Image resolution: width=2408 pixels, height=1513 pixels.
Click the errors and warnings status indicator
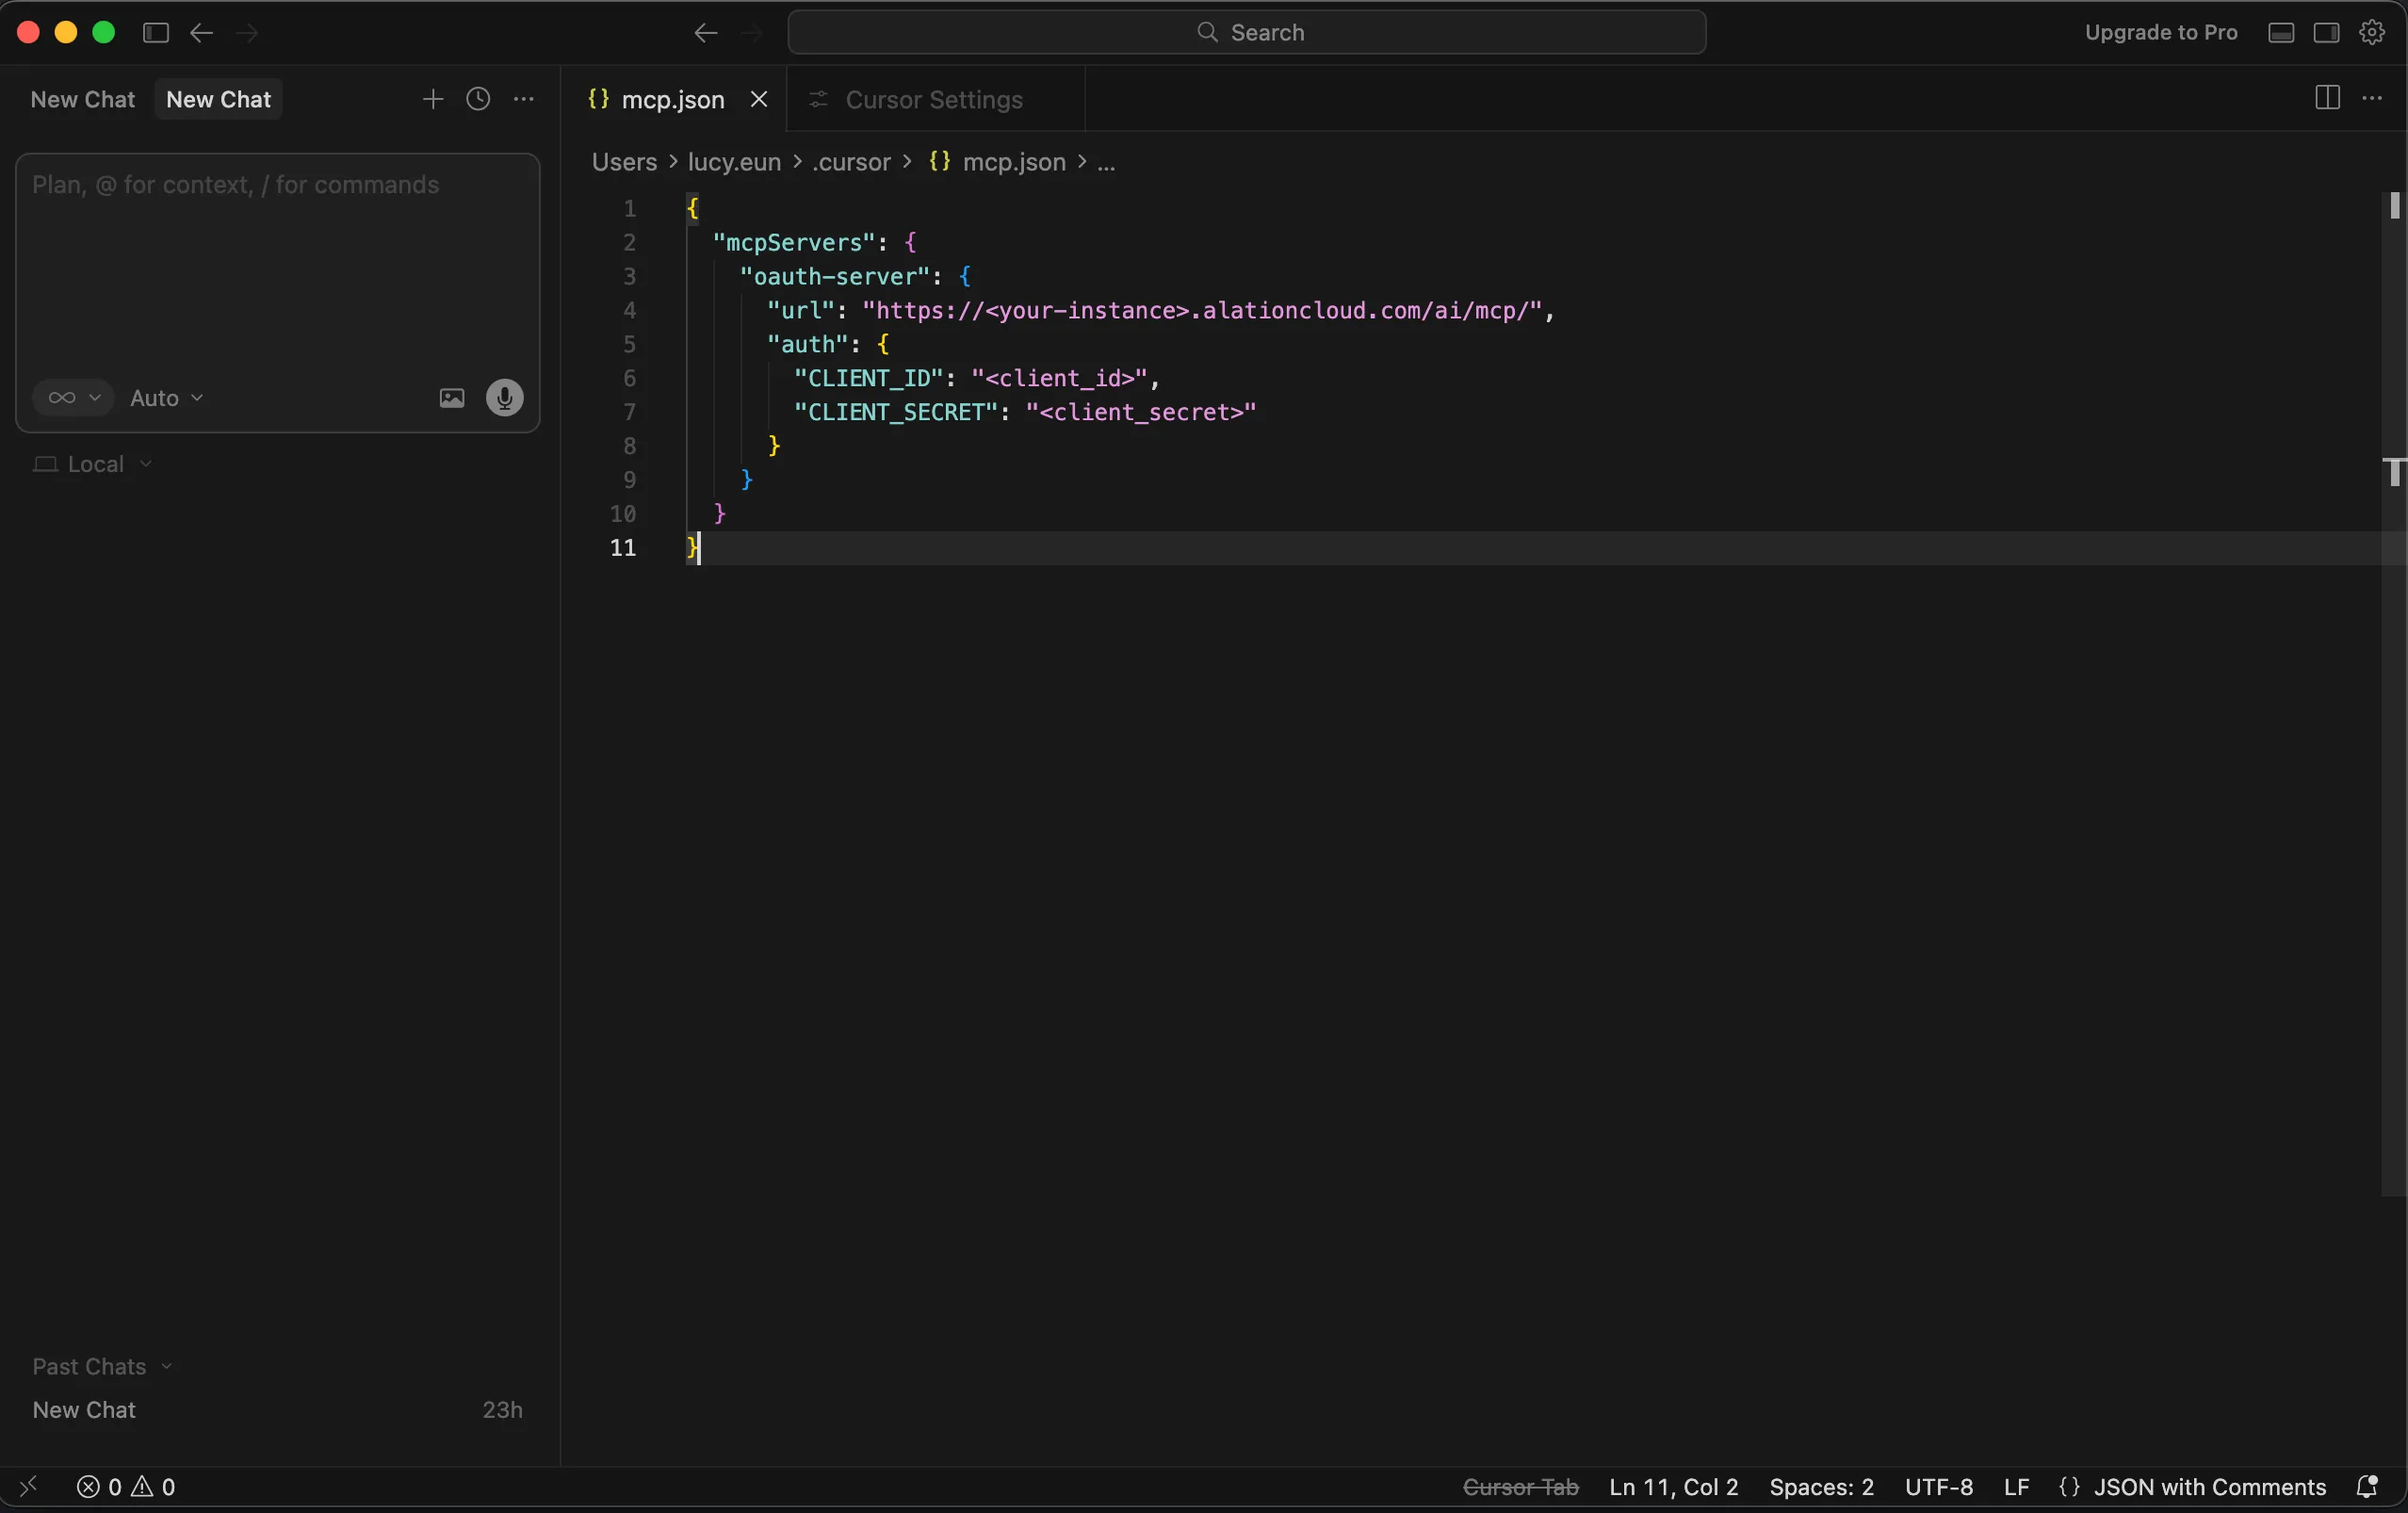coord(127,1487)
